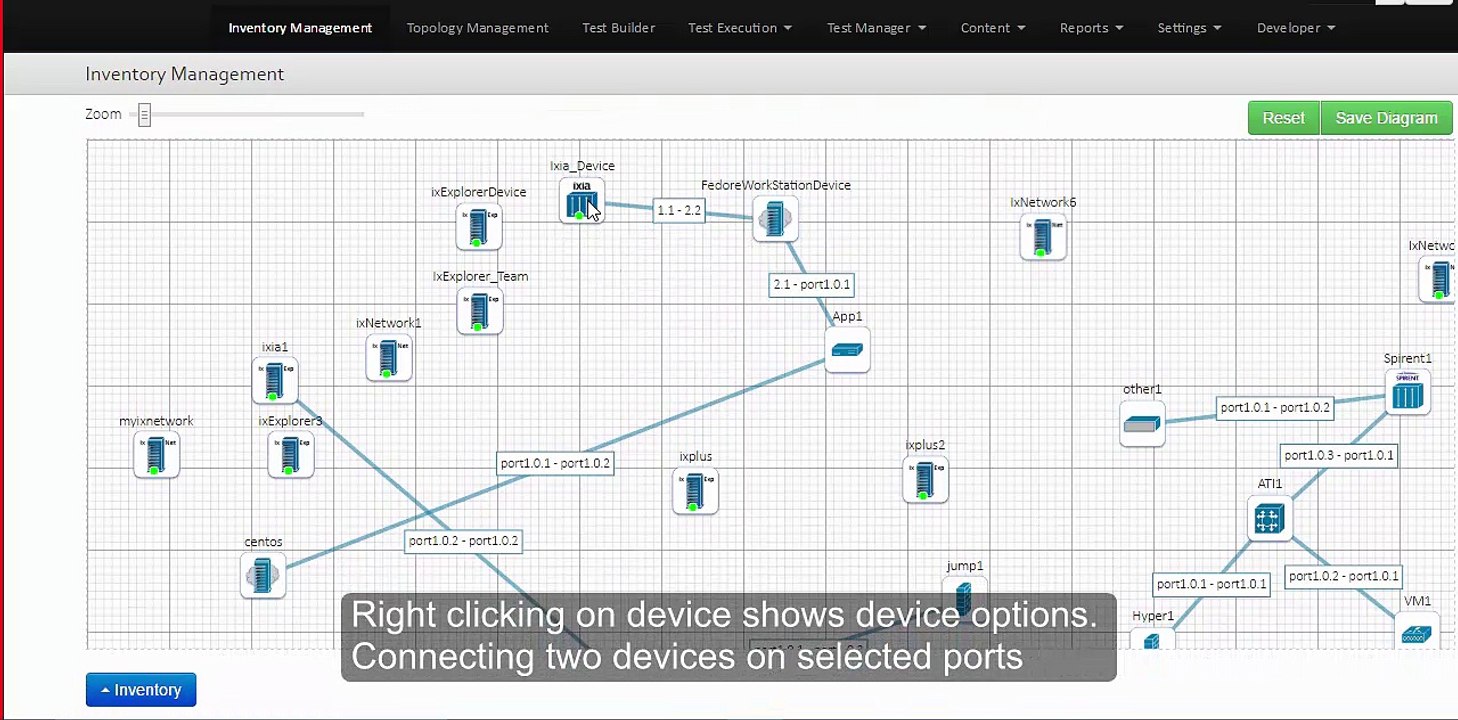Viewport: 1458px width, 720px height.
Task: Select the centos workstation icon
Action: coord(263,576)
